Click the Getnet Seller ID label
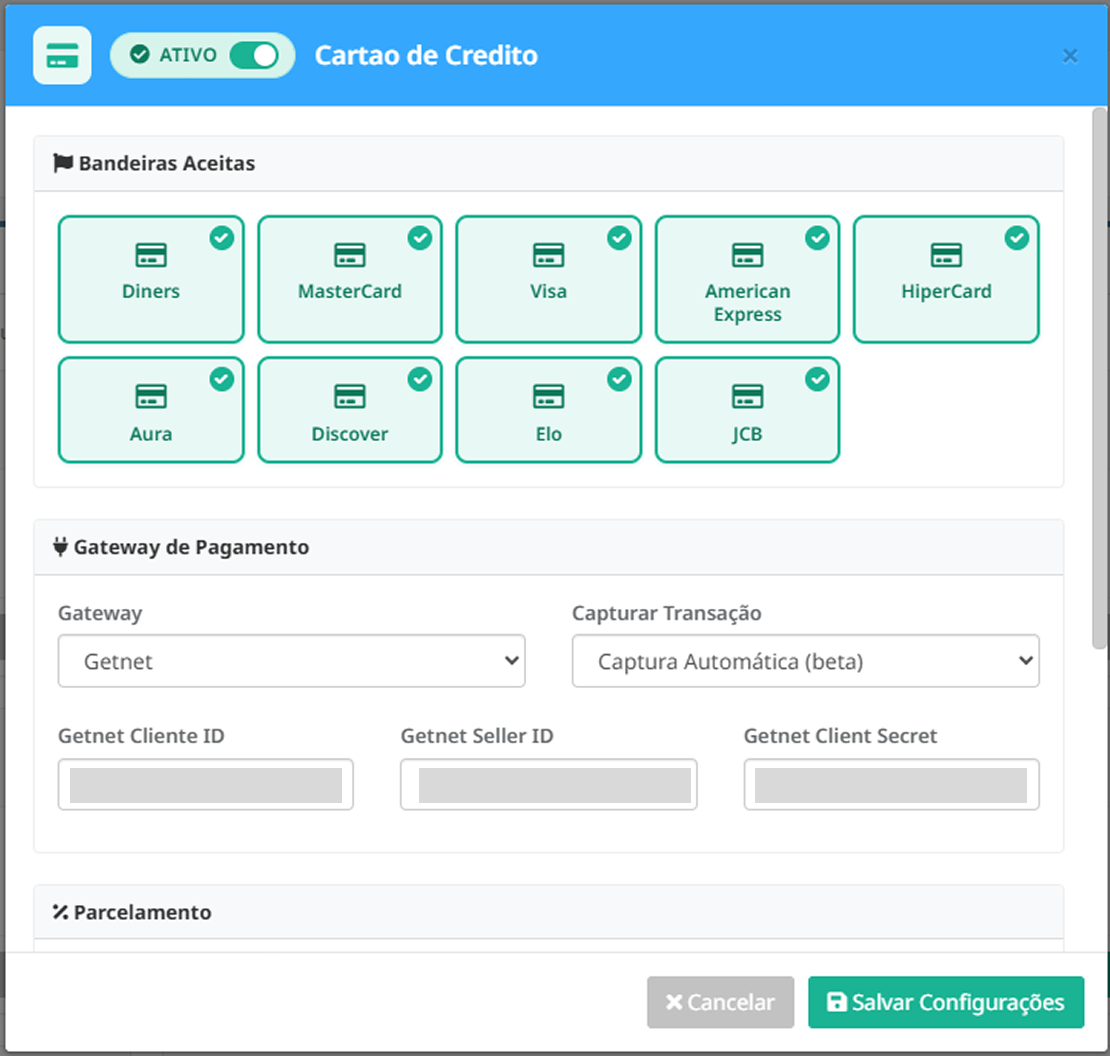The image size is (1110, 1056). tap(477, 736)
